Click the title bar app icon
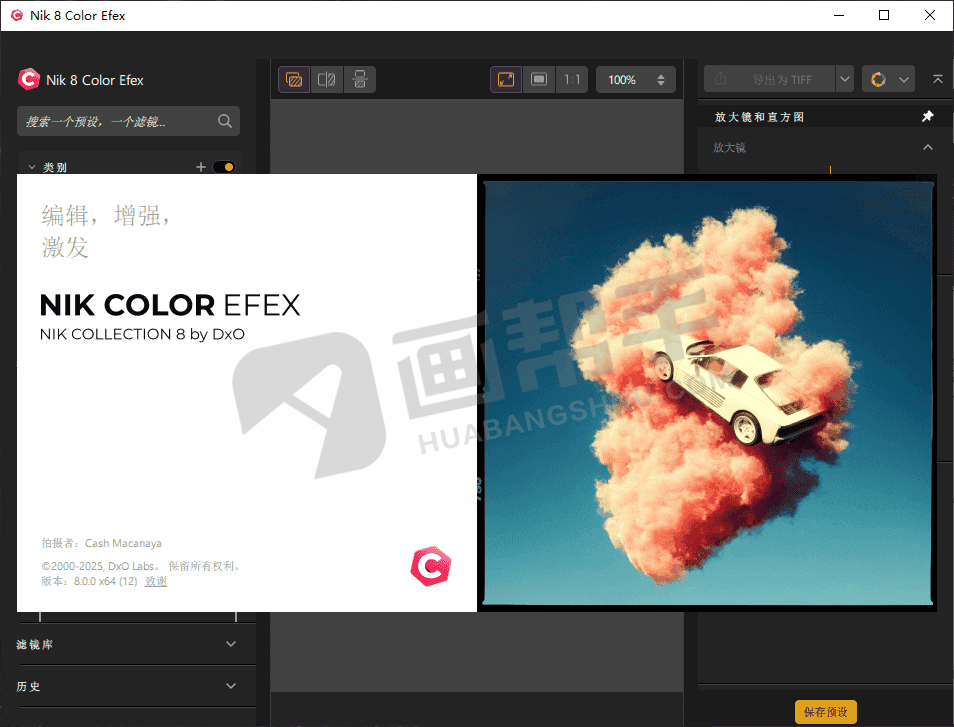The image size is (954, 727). [16, 15]
